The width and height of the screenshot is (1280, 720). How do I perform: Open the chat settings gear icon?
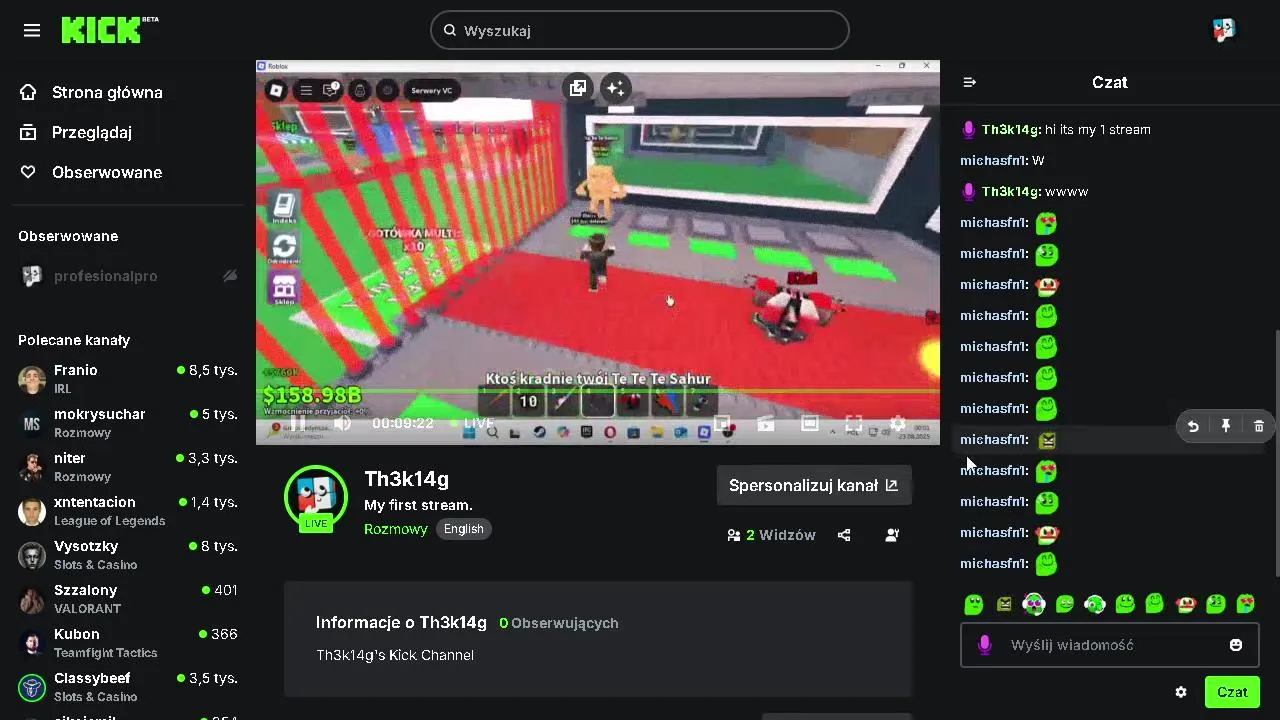click(x=1181, y=692)
